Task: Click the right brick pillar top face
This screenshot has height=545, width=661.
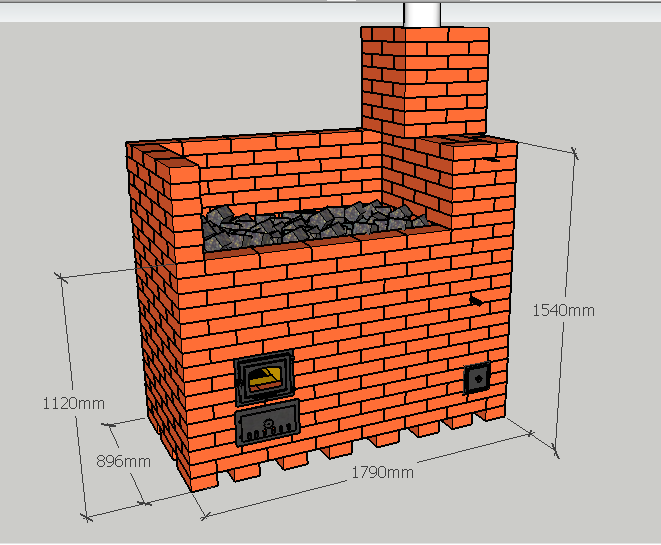Action: [478, 147]
